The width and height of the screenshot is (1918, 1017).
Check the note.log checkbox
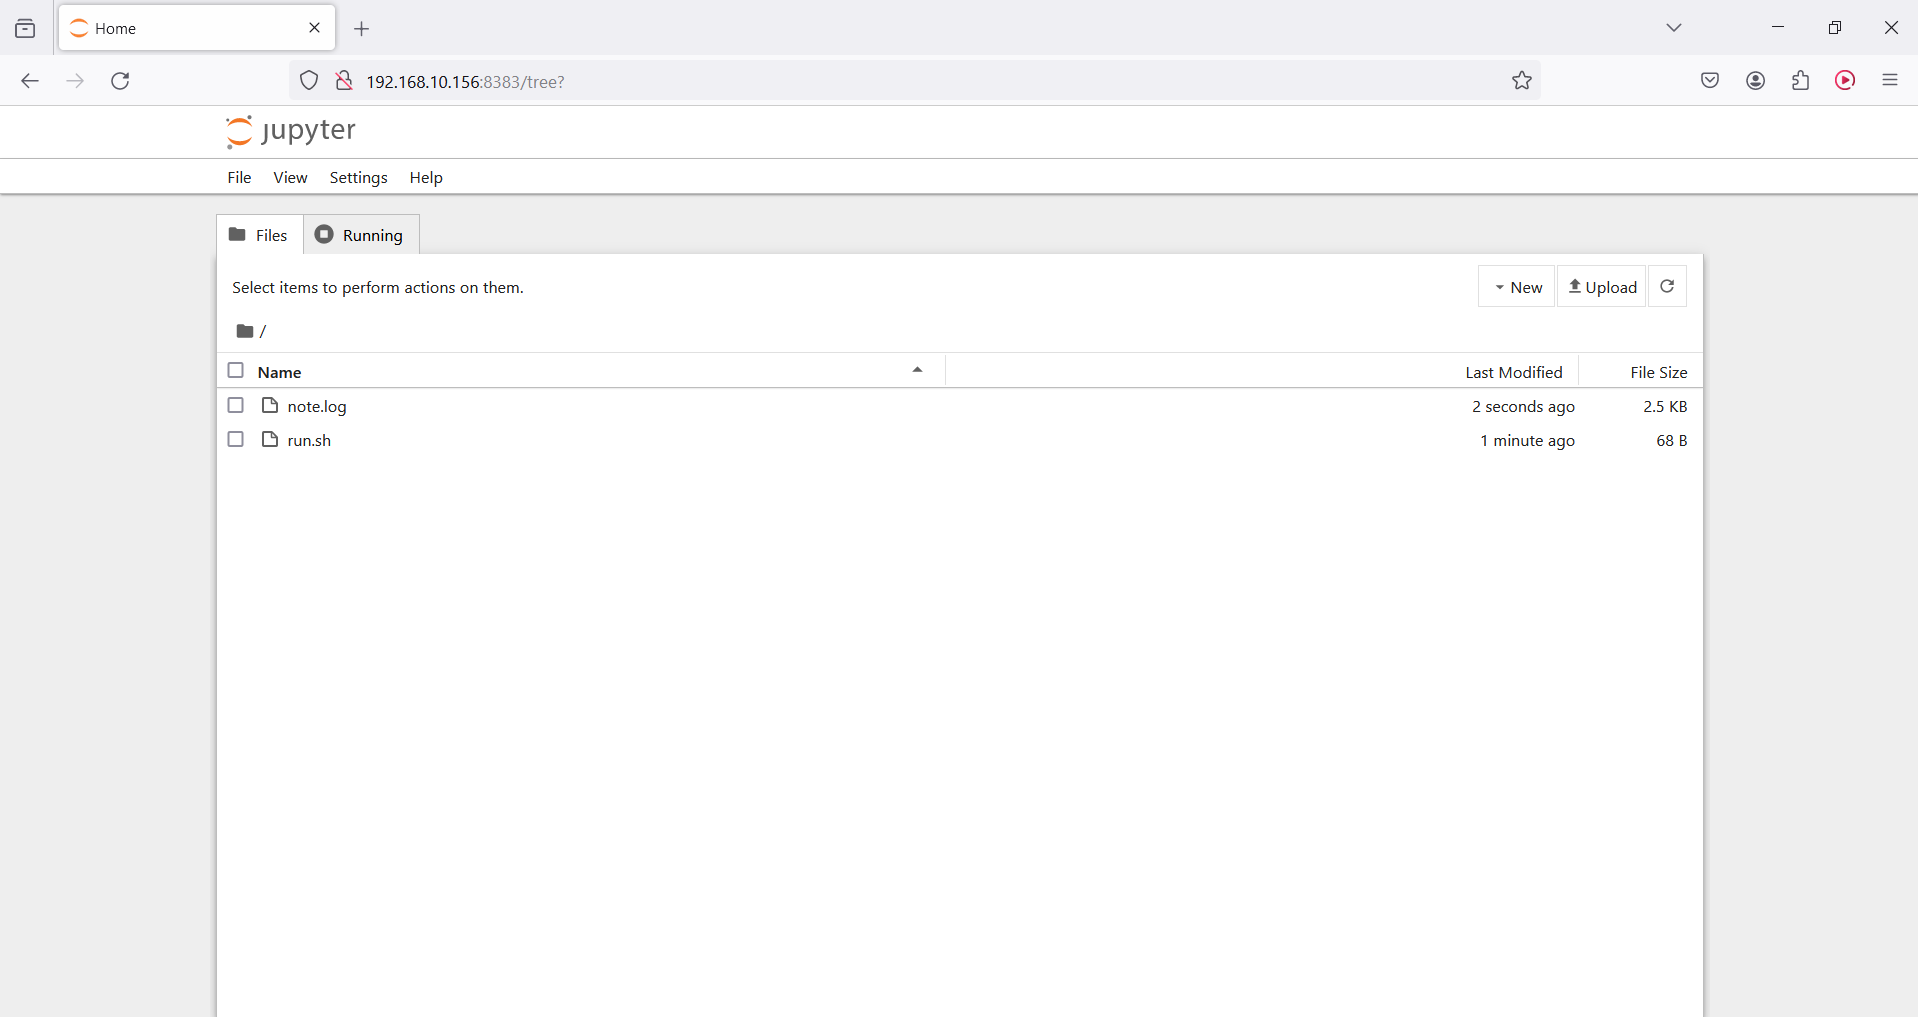click(x=236, y=405)
